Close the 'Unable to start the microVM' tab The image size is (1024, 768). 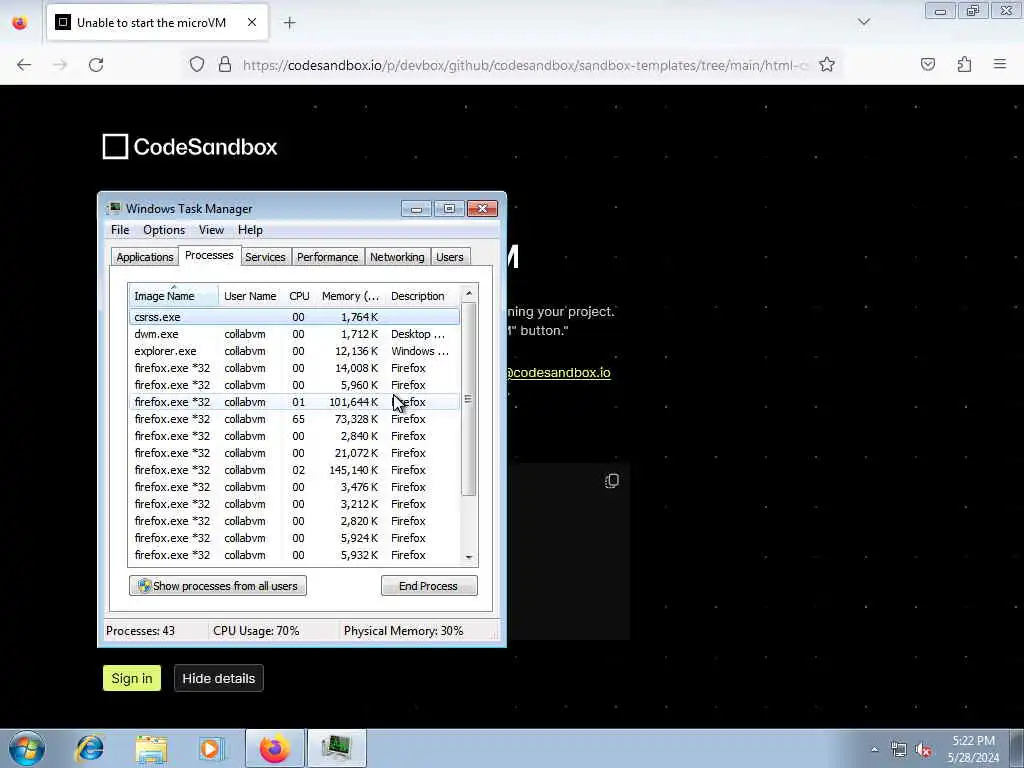[251, 22]
